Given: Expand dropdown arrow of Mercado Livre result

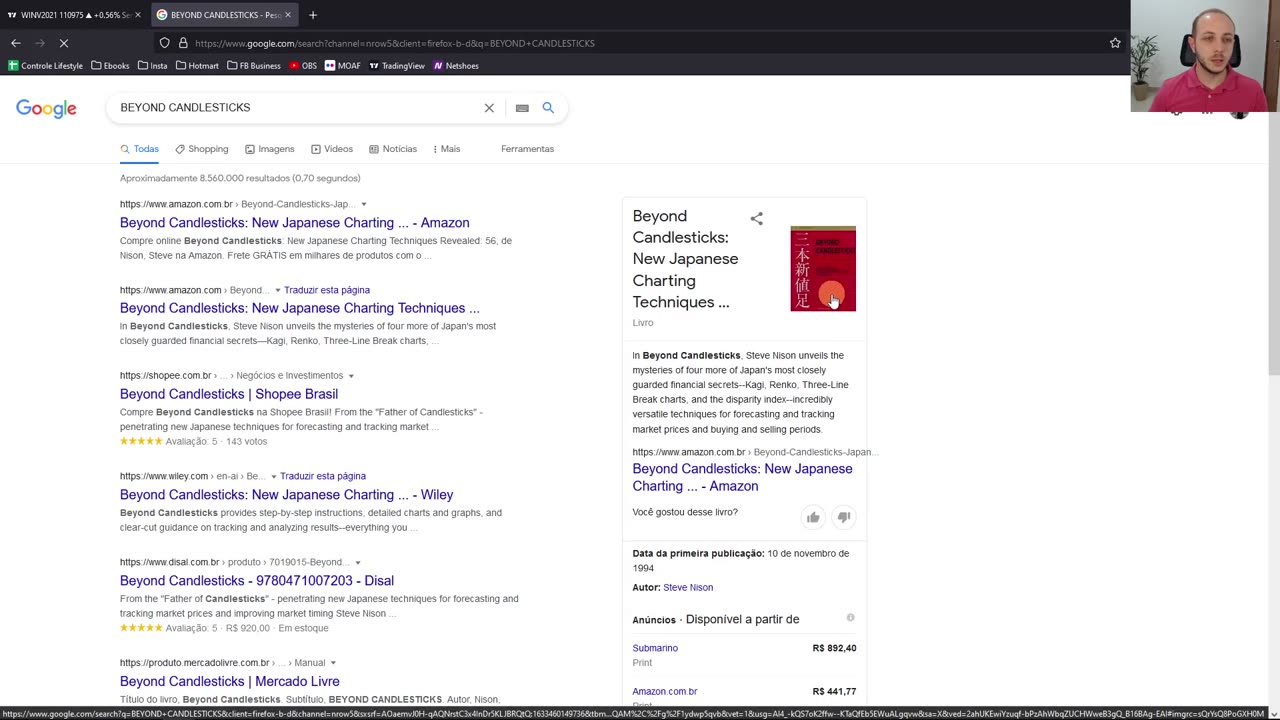Looking at the screenshot, I should 333,663.
